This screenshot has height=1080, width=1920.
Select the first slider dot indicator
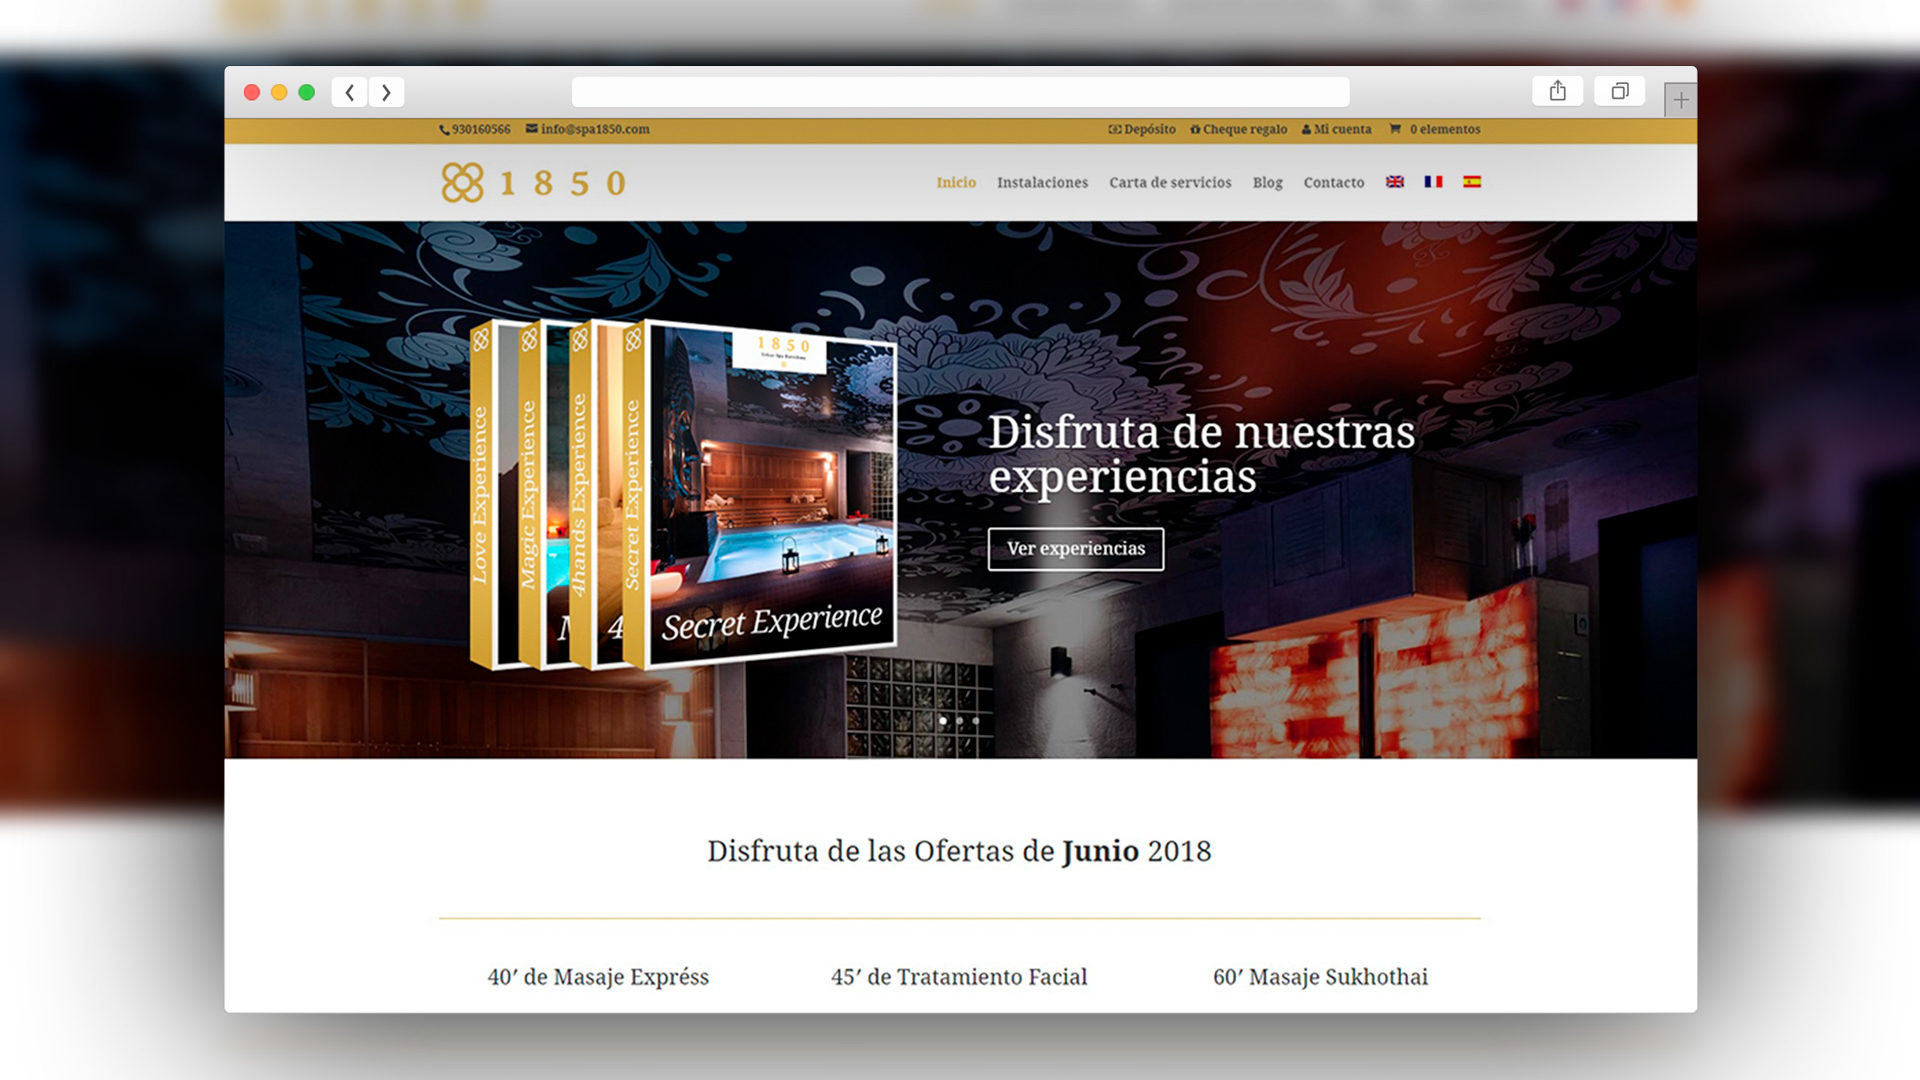[x=943, y=720]
